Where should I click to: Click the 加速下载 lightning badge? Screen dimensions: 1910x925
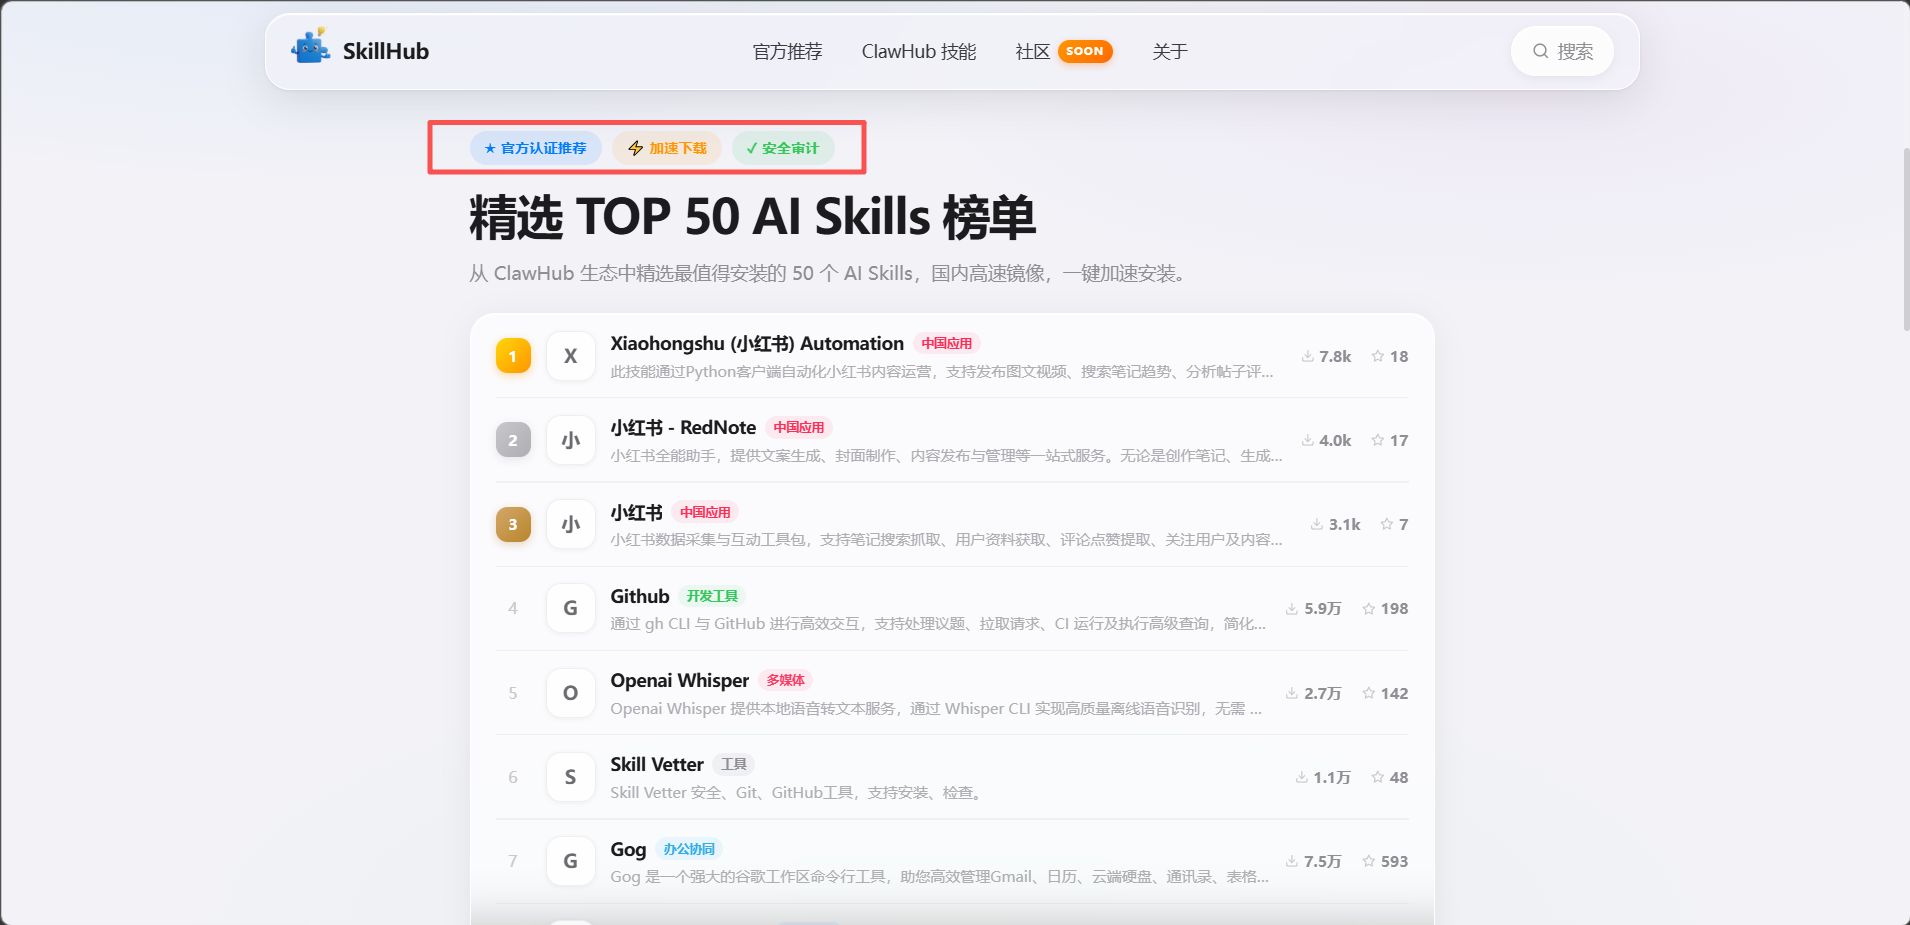pyautogui.click(x=667, y=148)
